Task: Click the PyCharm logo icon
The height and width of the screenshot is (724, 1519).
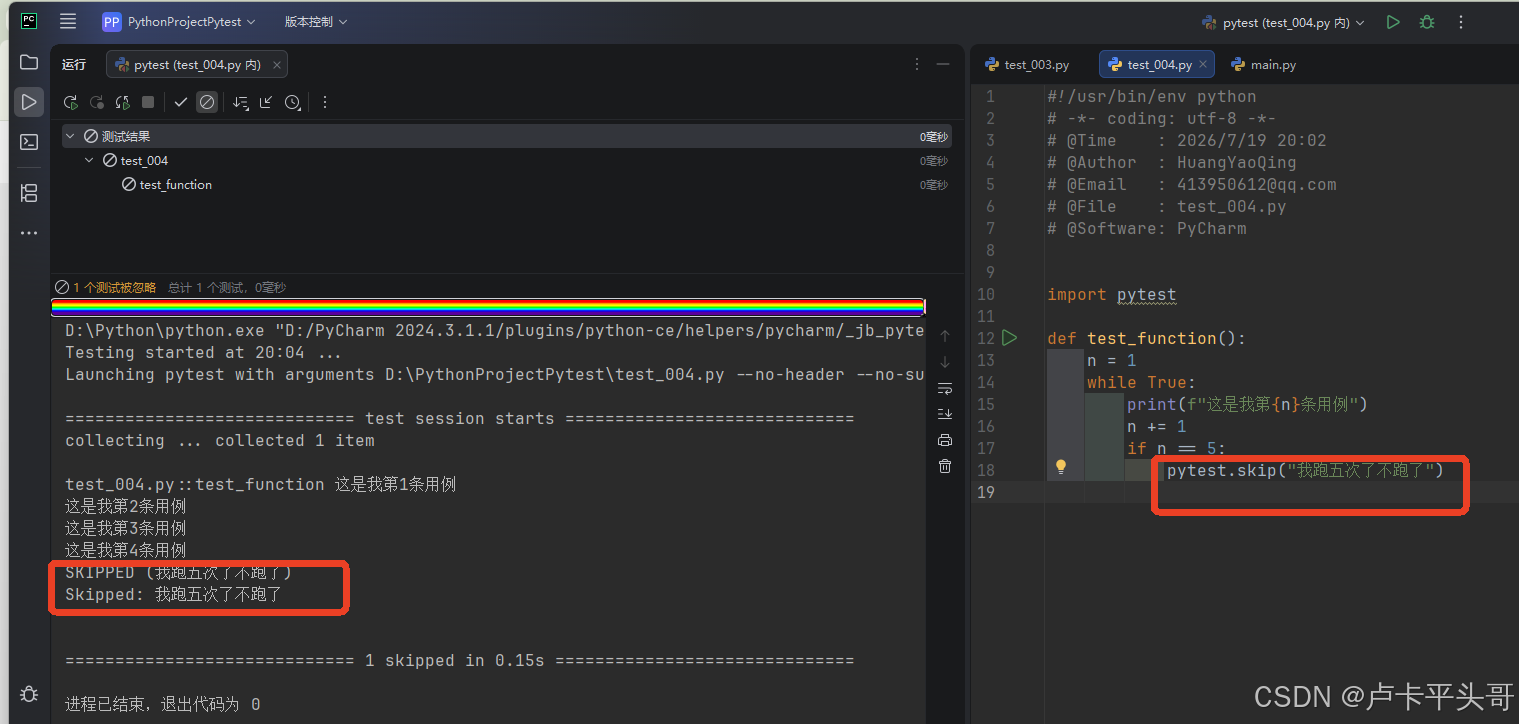Action: point(29,21)
